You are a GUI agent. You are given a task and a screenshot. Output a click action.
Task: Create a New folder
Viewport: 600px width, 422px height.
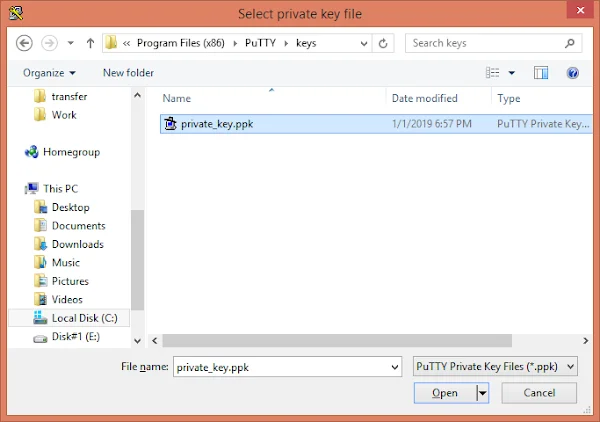tap(128, 73)
